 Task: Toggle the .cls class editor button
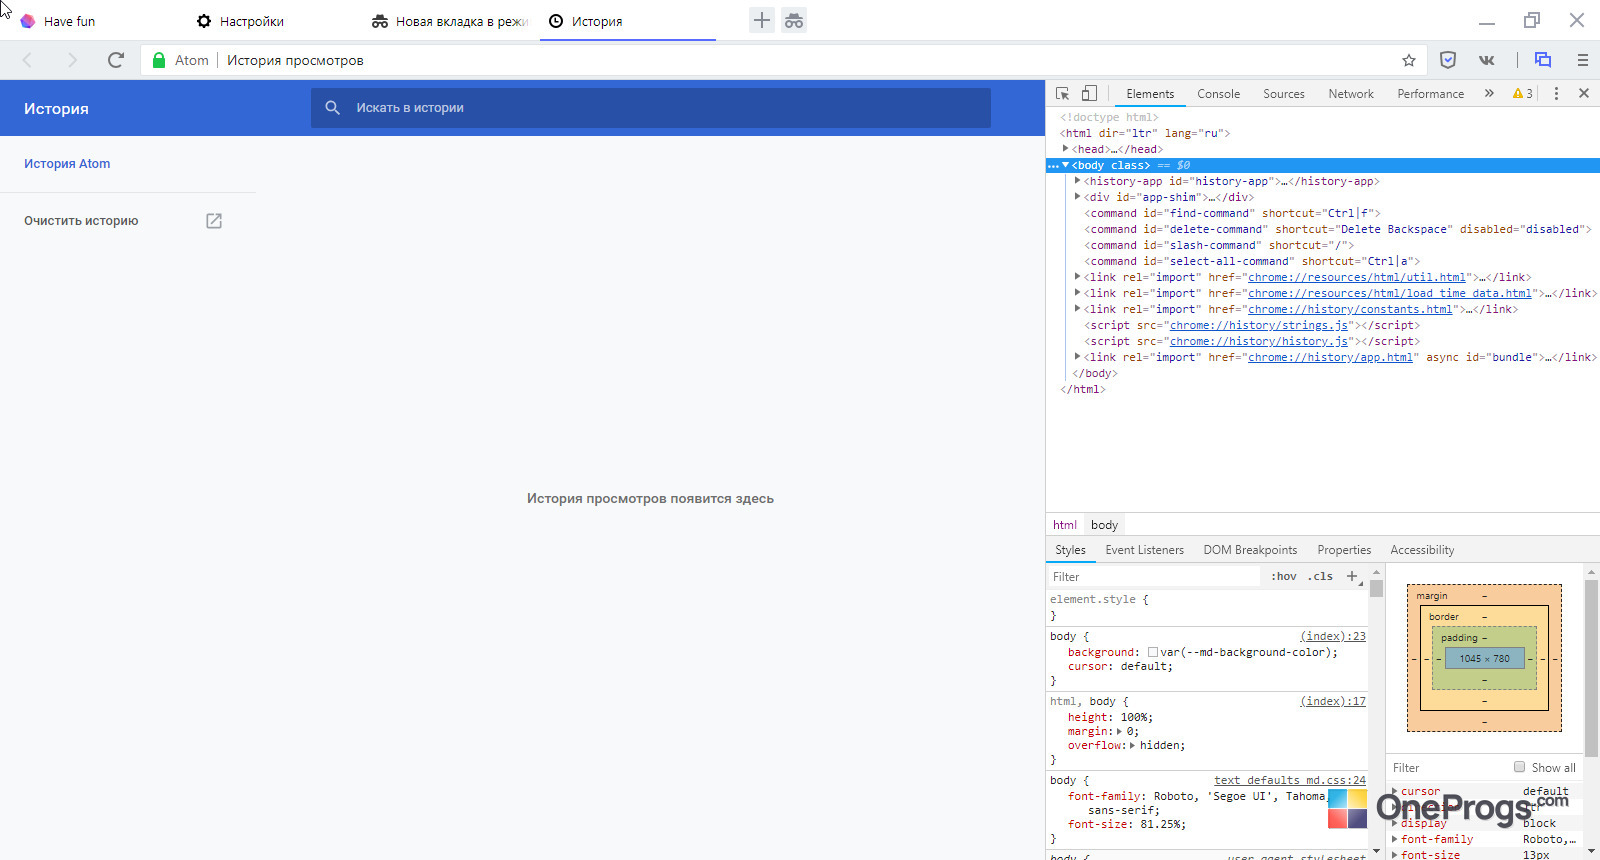pos(1320,576)
